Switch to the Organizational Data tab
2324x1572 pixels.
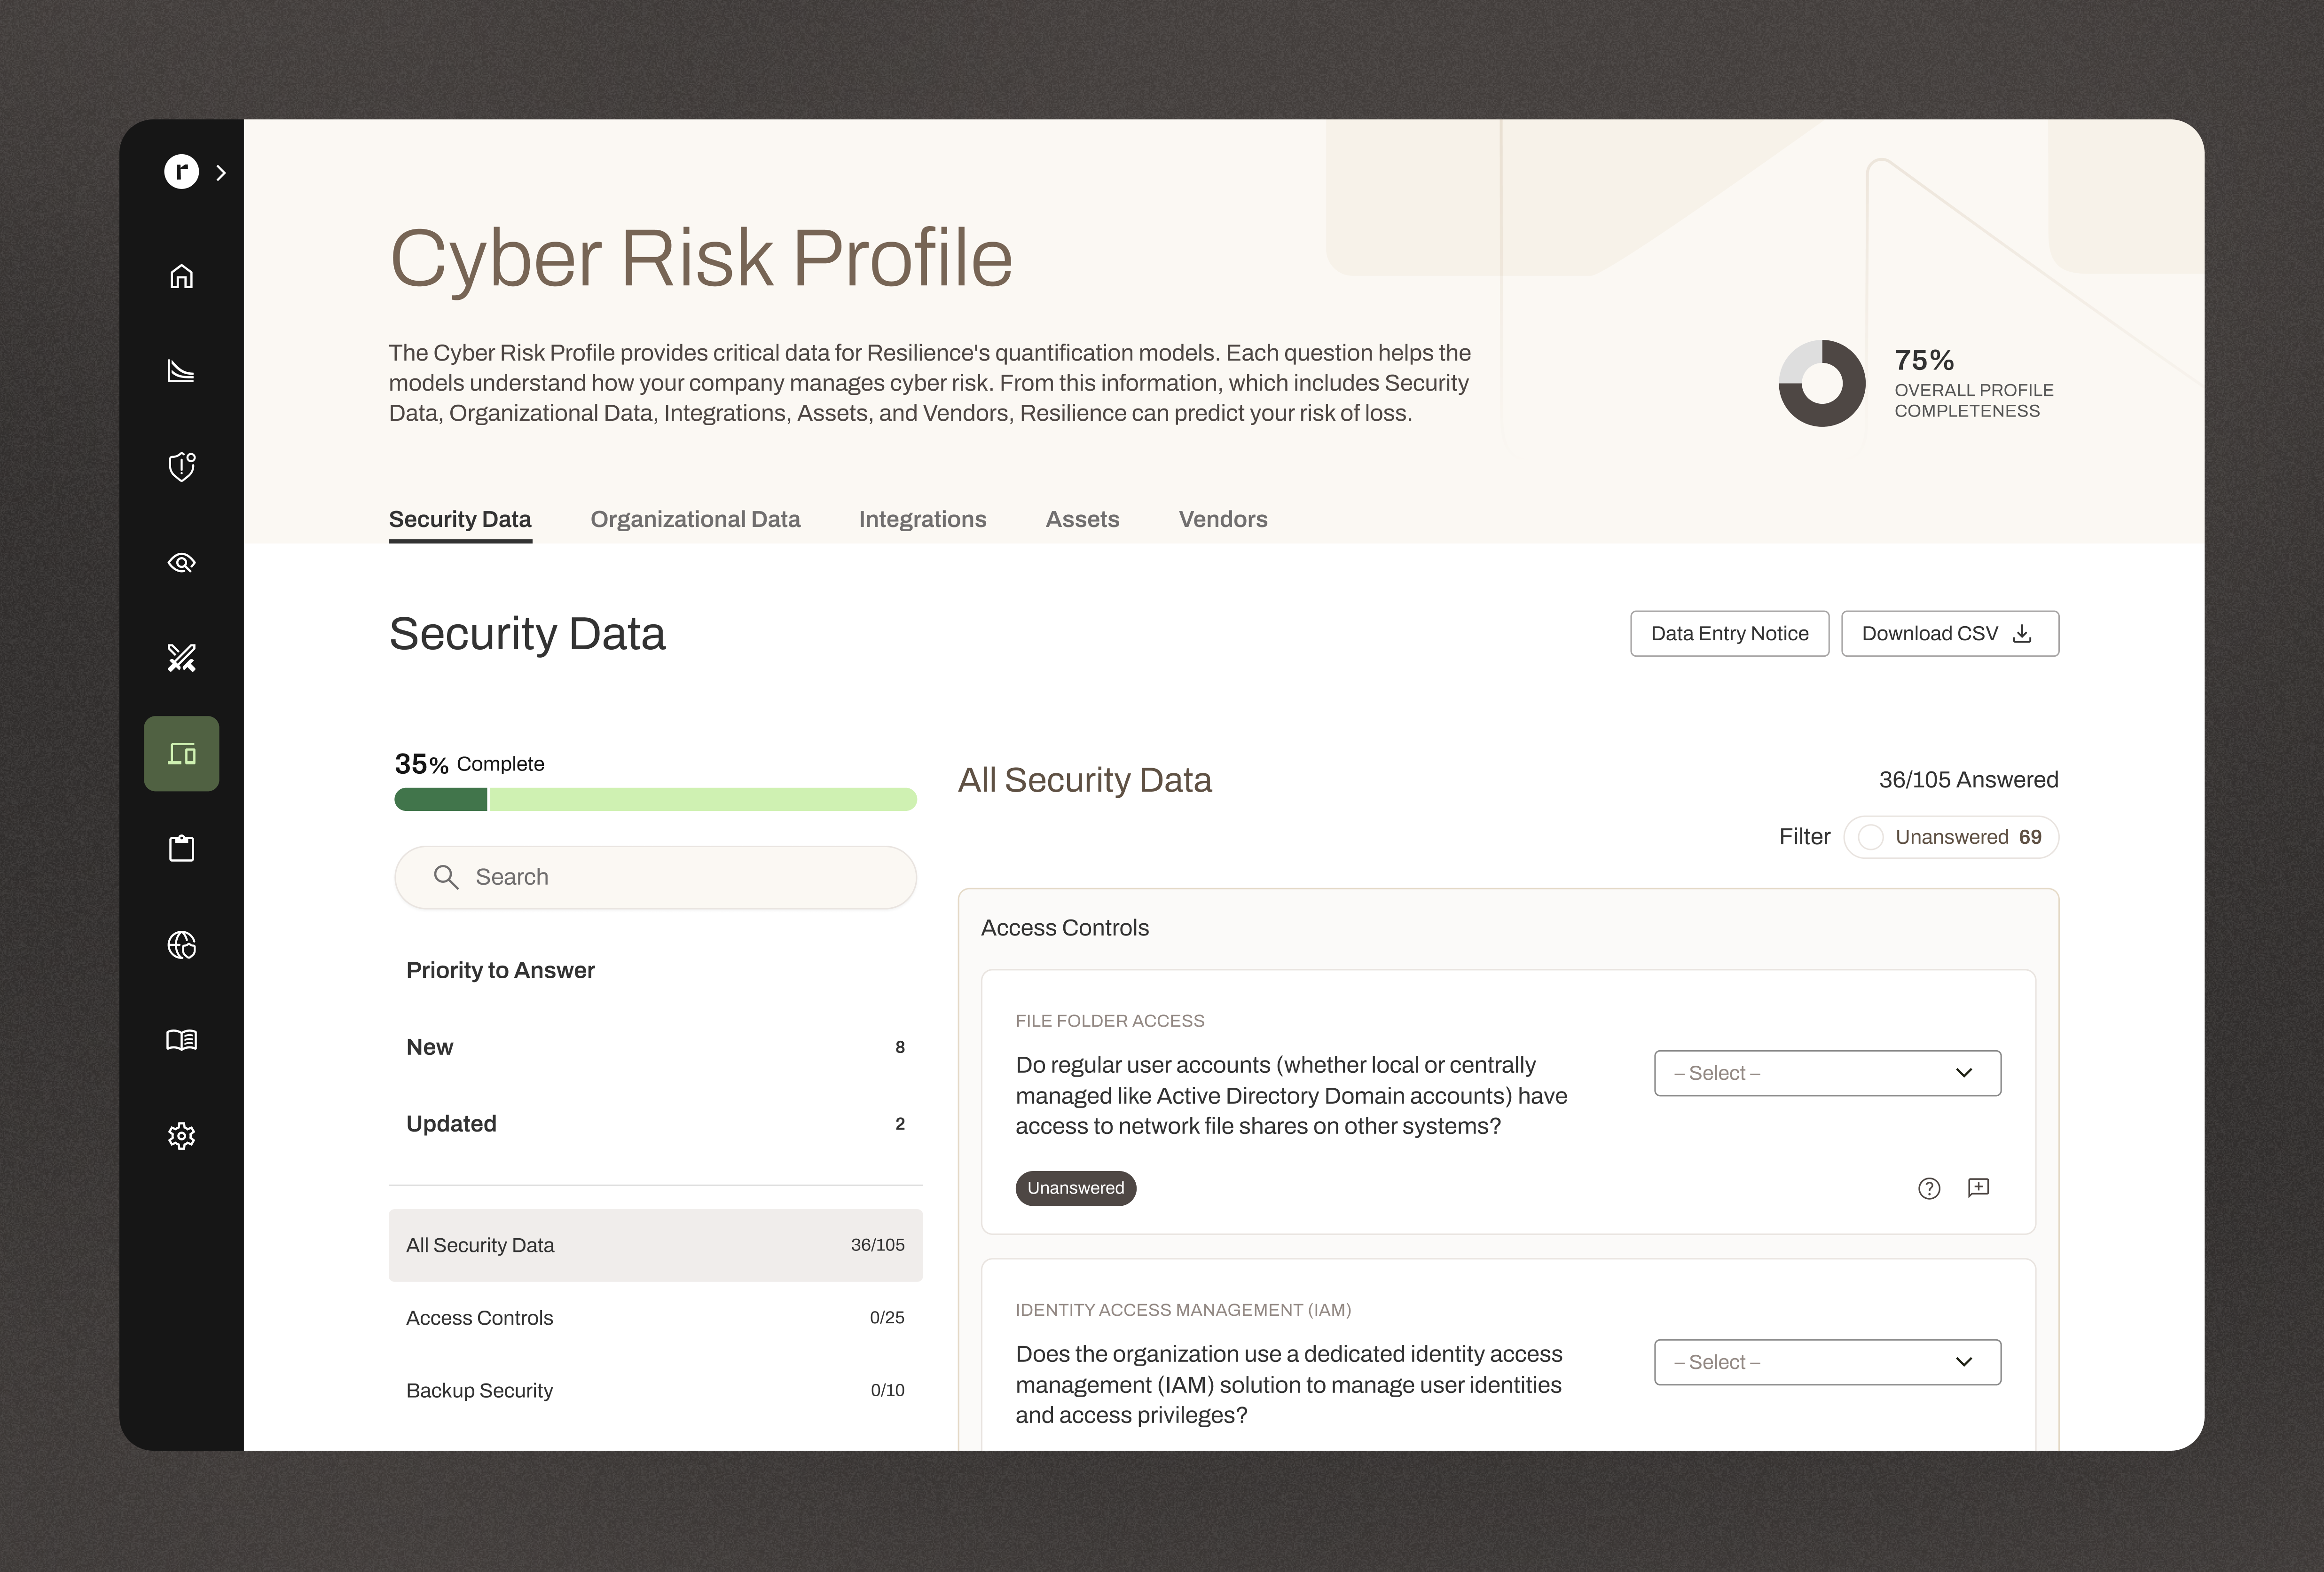pyautogui.click(x=695, y=519)
